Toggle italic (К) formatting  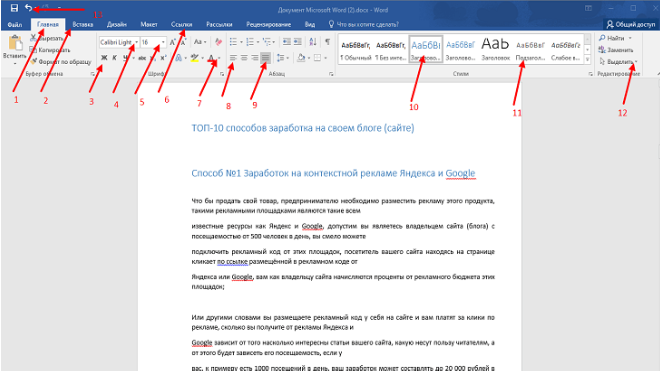[114, 58]
